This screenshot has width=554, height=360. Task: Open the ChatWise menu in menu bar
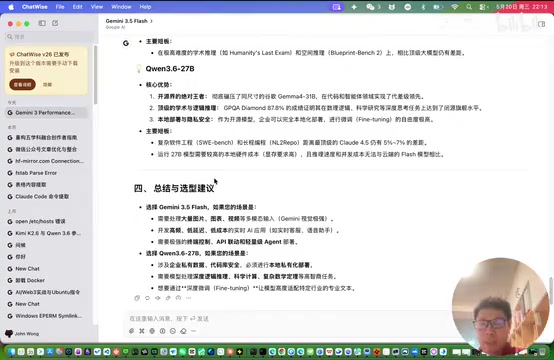tap(35, 7)
